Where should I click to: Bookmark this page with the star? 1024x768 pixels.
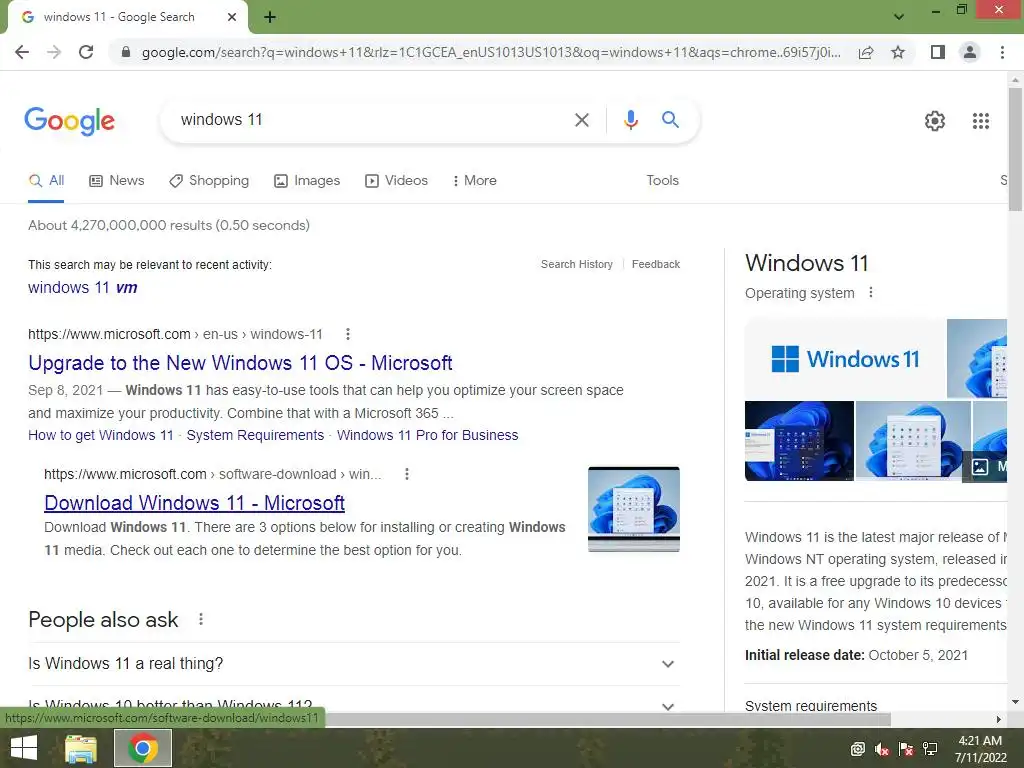[898, 52]
